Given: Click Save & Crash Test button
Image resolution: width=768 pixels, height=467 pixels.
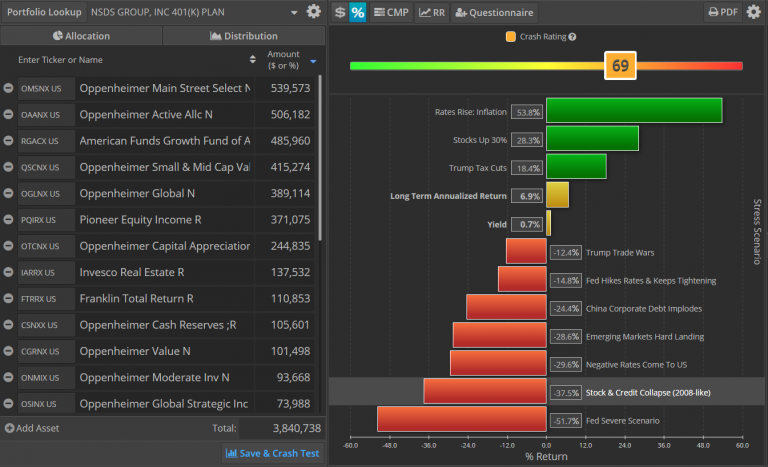Looking at the screenshot, I should pos(272,453).
